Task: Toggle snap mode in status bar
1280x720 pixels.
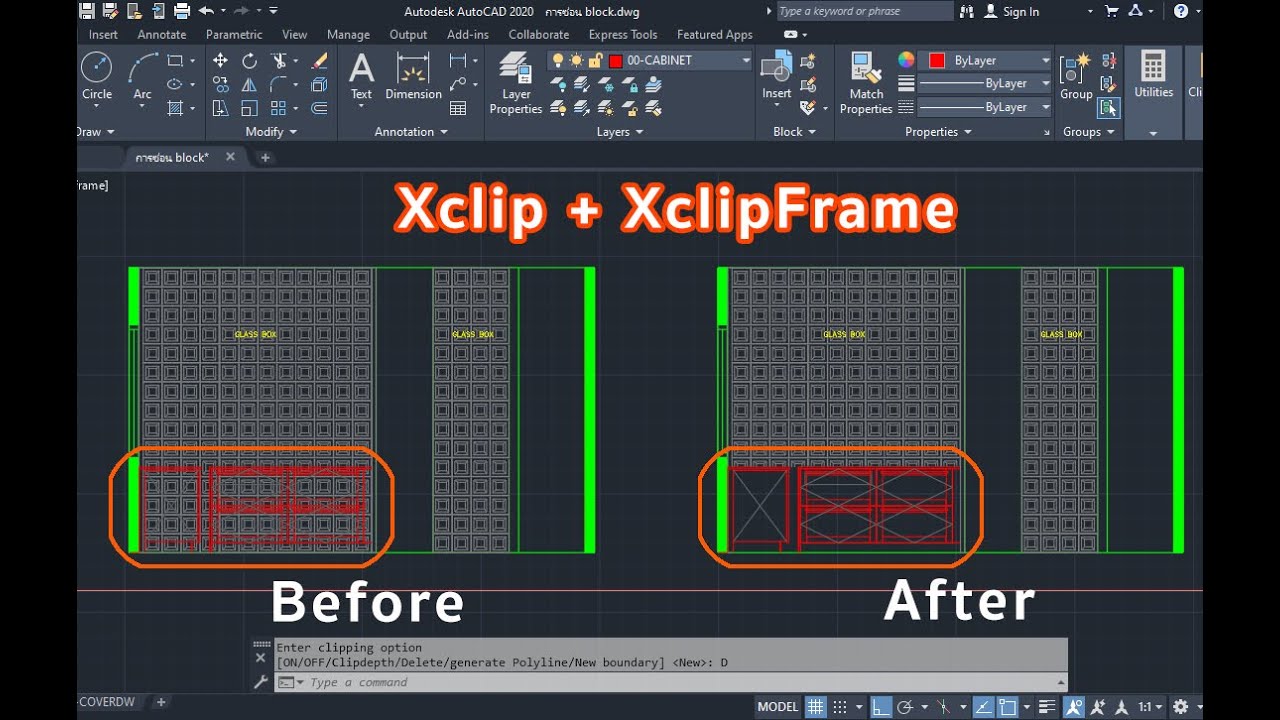Action: 840,707
